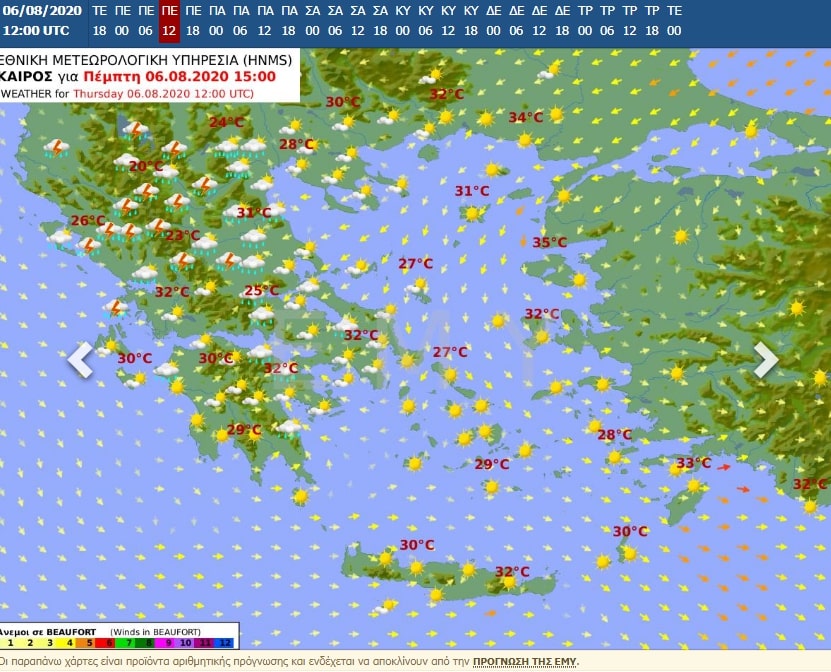Click the red Beaufort 6 legend swatch
Image resolution: width=831 pixels, height=672 pixels.
(108, 643)
